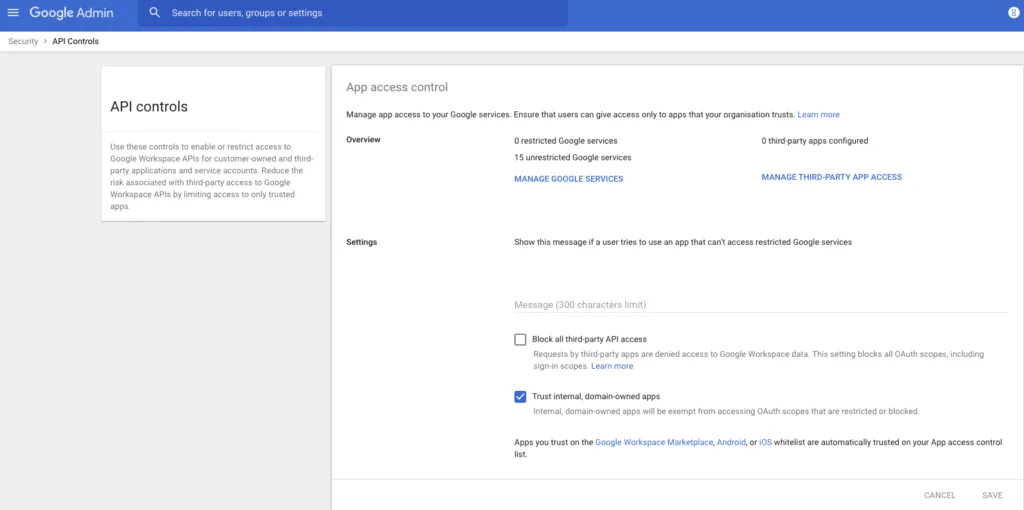1024x510 pixels.
Task: Open the hamburger main menu
Action: [13, 12]
